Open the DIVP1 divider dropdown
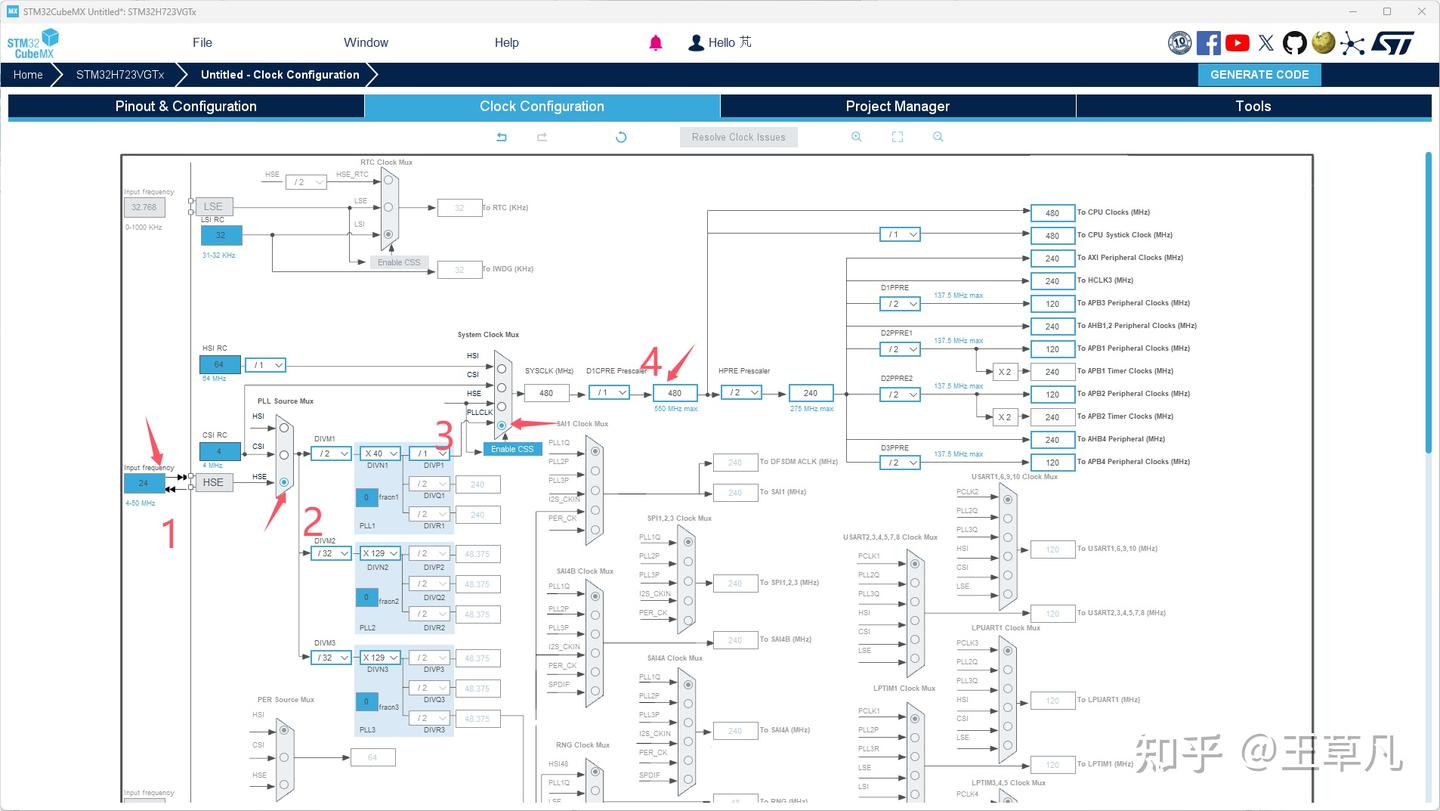This screenshot has height=811, width=1440. pyautogui.click(x=430, y=453)
